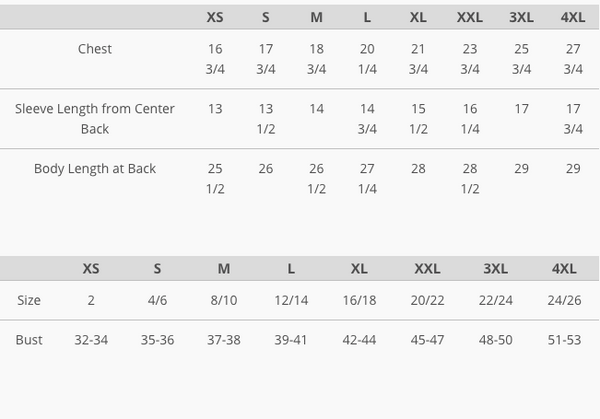Click the M header in bottom table
This screenshot has width=600, height=419.
pyautogui.click(x=224, y=269)
